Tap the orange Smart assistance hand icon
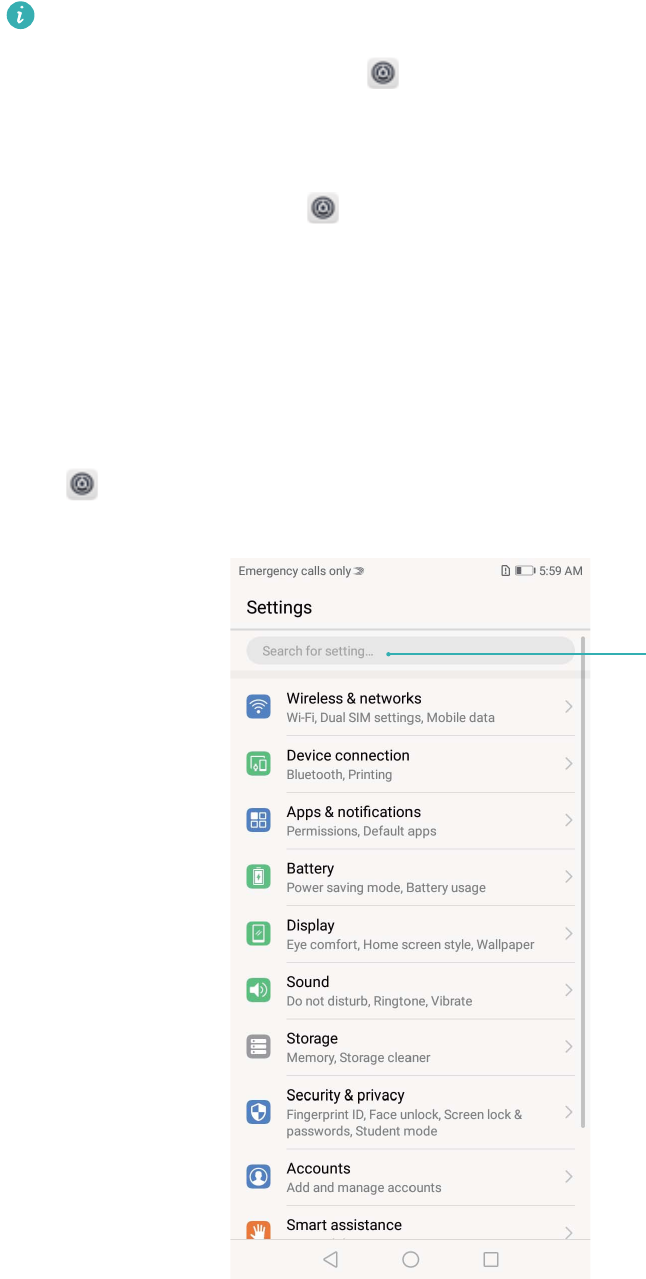This screenshot has height=1279, width=646. point(259,1230)
